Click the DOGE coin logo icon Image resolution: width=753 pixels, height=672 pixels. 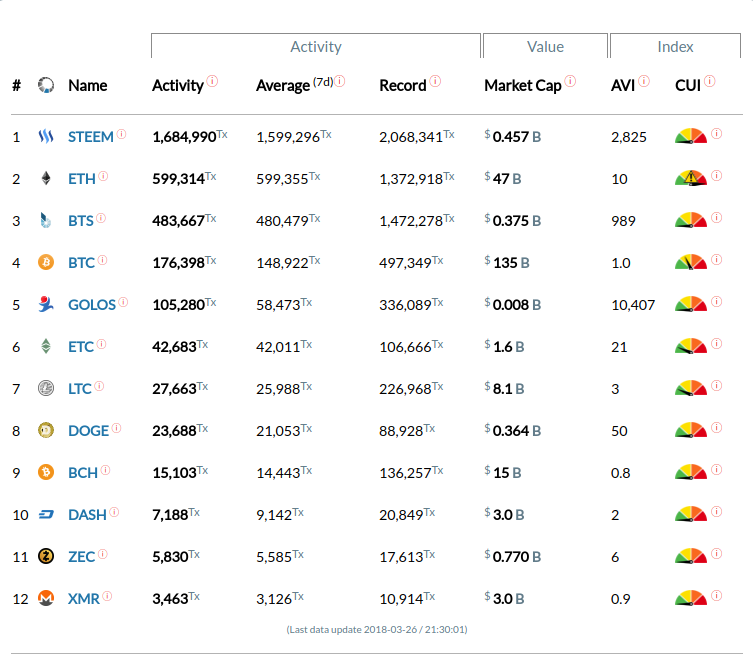(46, 430)
